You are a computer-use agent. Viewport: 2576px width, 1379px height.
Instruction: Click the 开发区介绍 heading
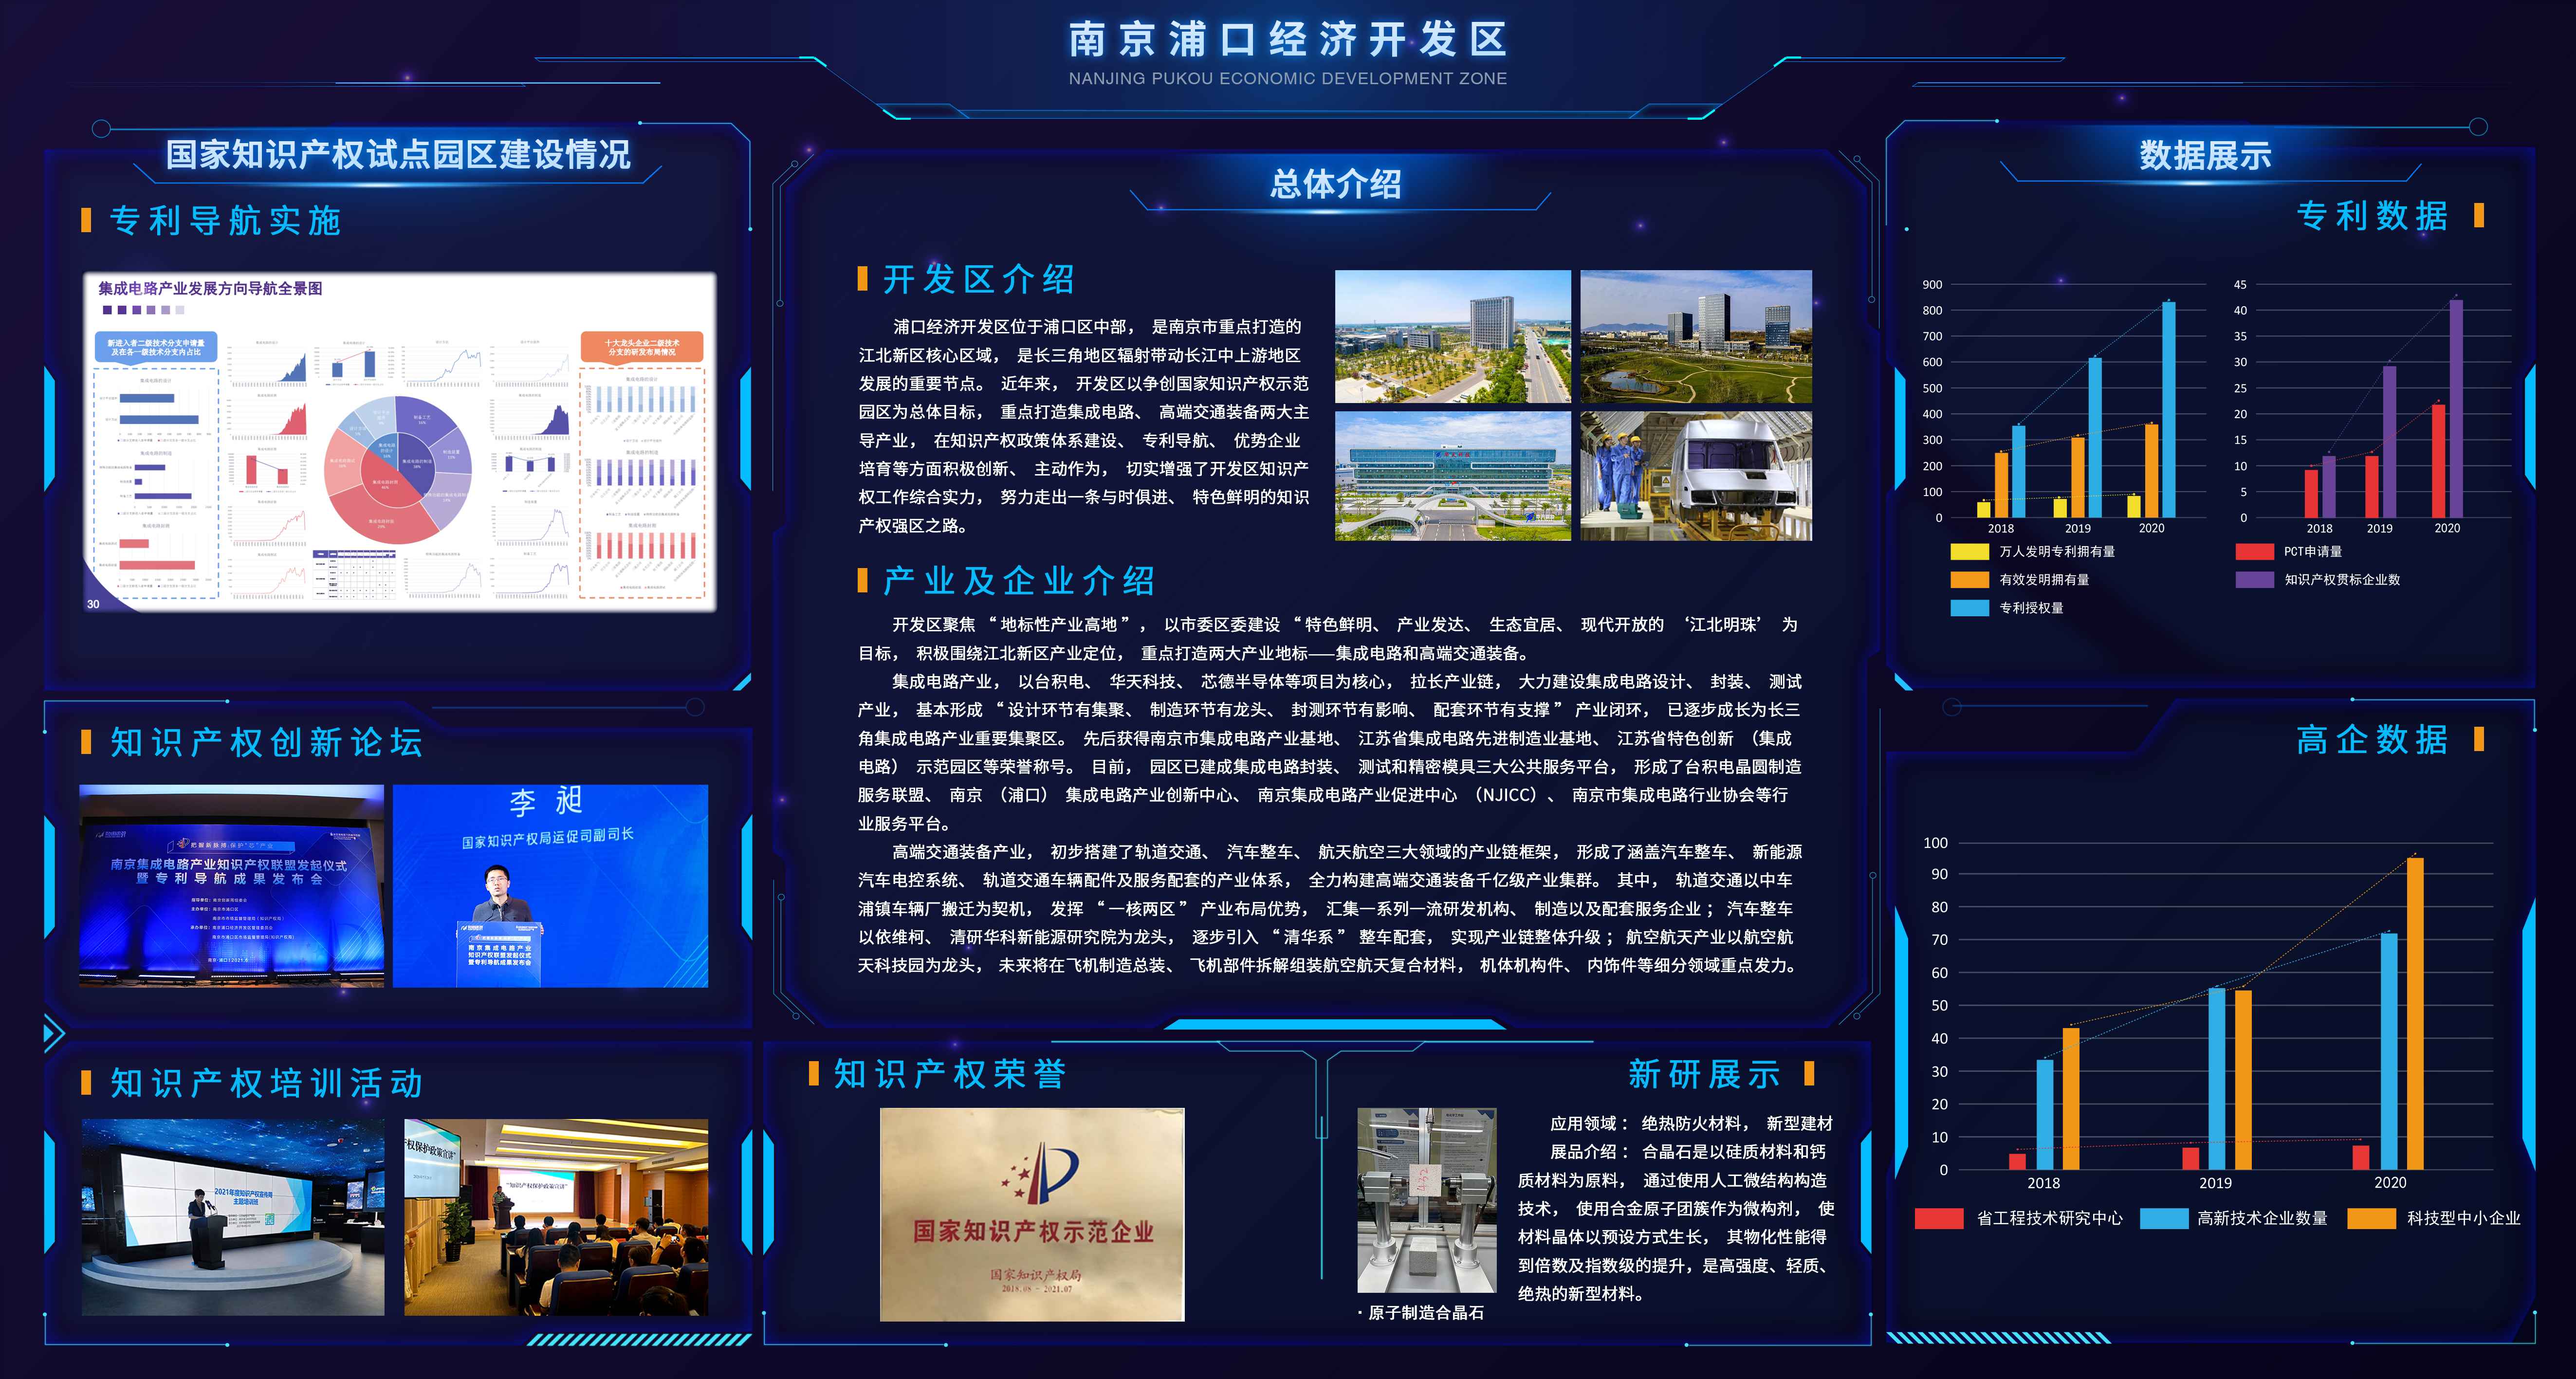click(979, 279)
